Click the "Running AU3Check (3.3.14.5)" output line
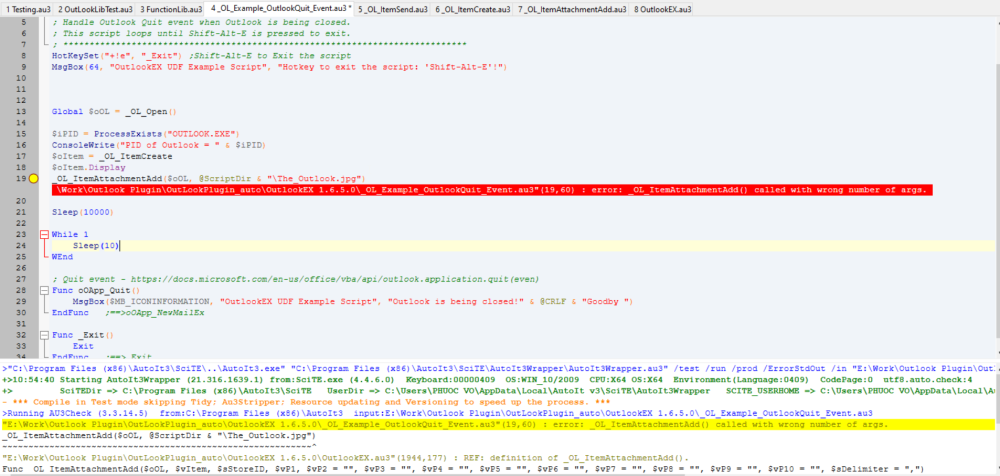Image resolution: width=1000 pixels, height=476 pixels. (438, 413)
